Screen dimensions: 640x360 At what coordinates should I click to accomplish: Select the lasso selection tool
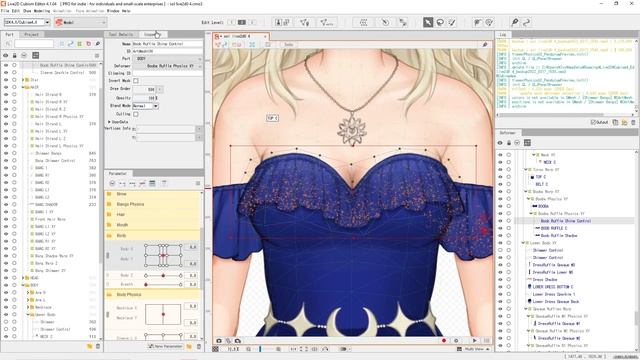coord(440,22)
